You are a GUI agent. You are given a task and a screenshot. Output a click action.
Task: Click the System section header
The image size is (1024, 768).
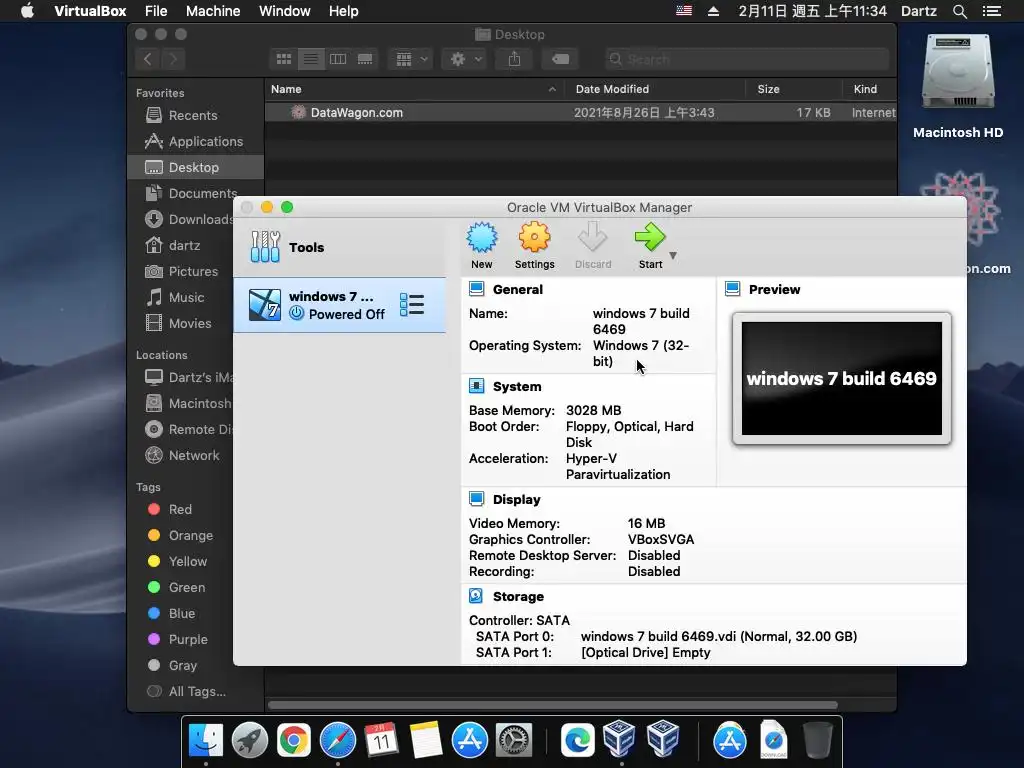click(517, 387)
